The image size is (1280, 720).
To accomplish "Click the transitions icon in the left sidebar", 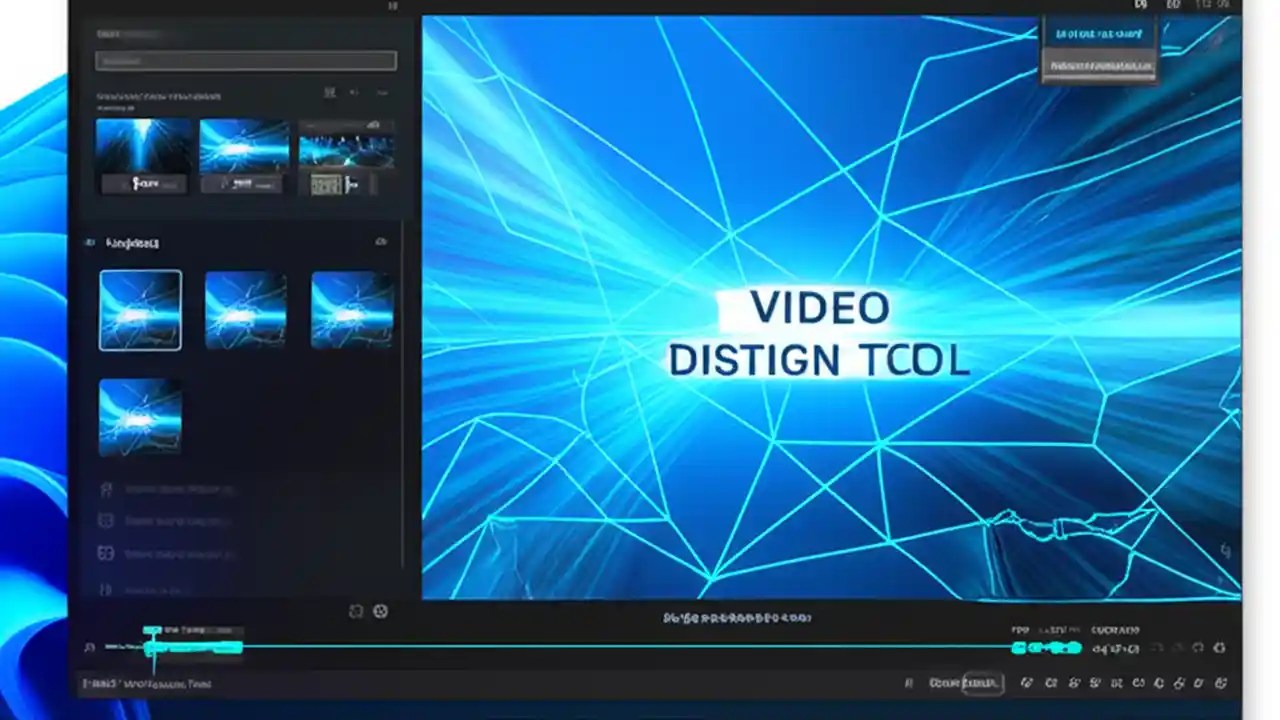I will click(x=106, y=521).
